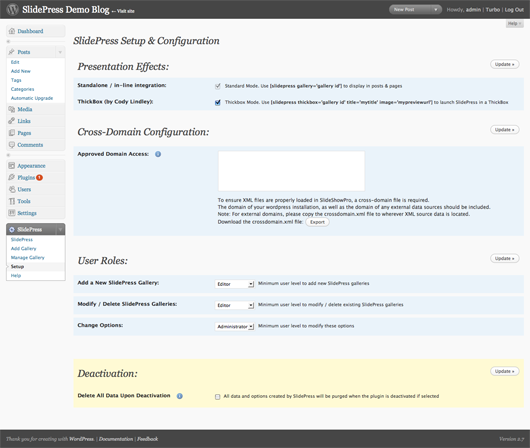Click Update button for Presentation Effects
Image resolution: width=530 pixels, height=448 pixels.
click(x=505, y=64)
